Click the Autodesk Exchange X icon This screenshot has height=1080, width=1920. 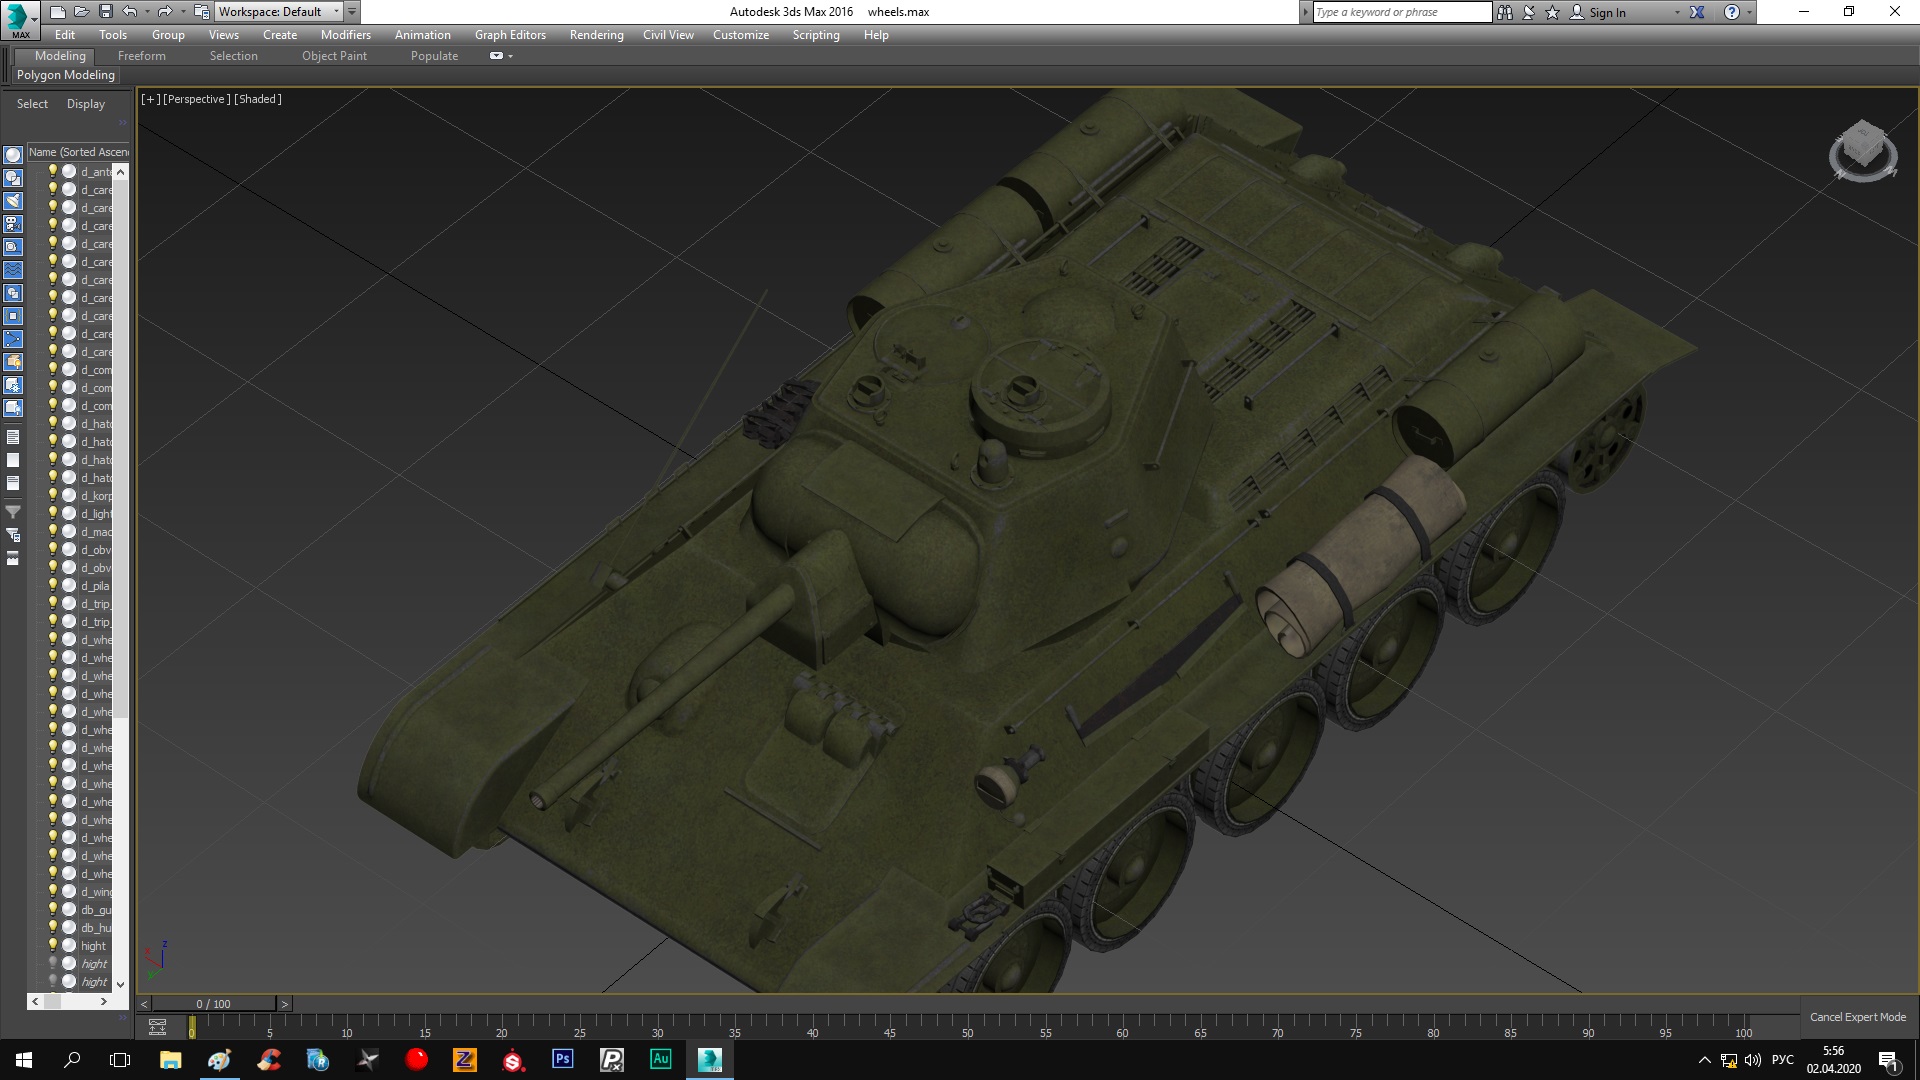[1697, 12]
